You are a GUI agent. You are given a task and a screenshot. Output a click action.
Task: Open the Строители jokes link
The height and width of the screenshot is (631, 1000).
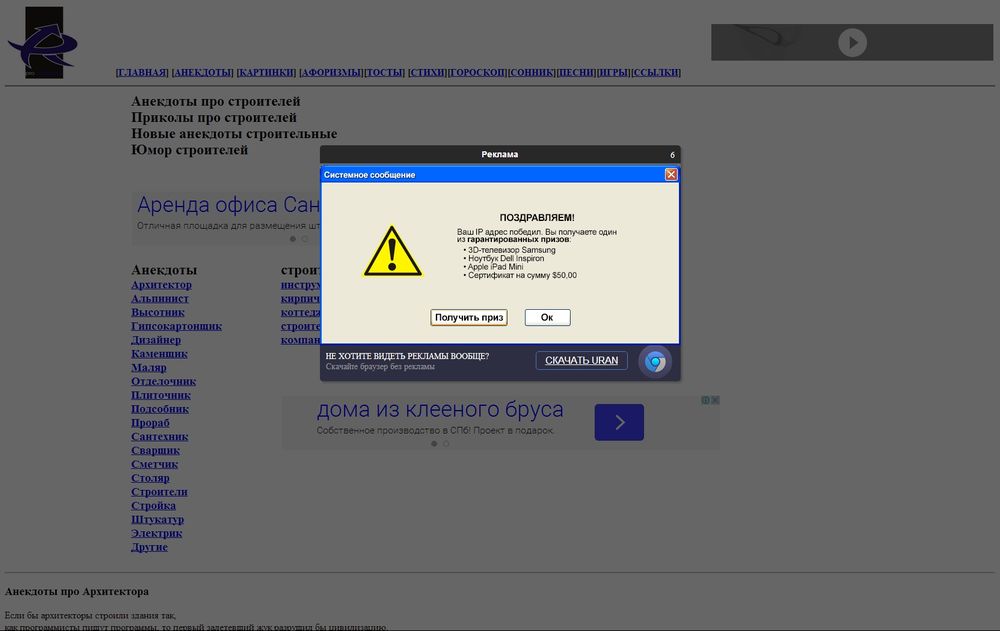click(x=159, y=492)
